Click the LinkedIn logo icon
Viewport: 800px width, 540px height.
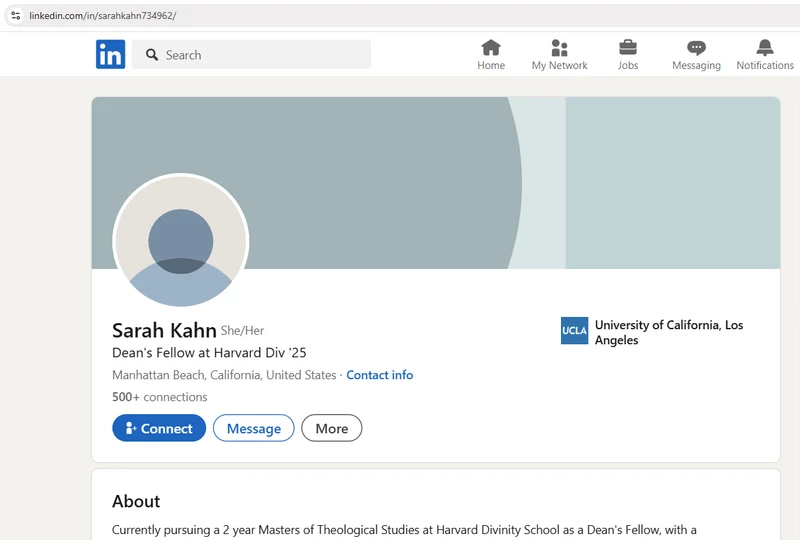point(110,54)
